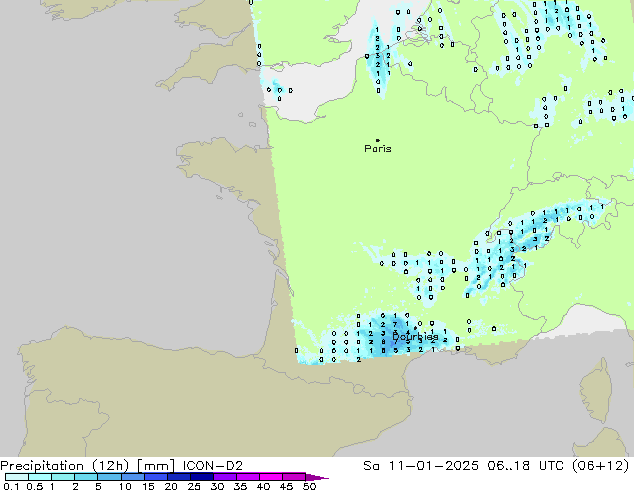Click the 'Precipitation (12h)' title text

65,466
